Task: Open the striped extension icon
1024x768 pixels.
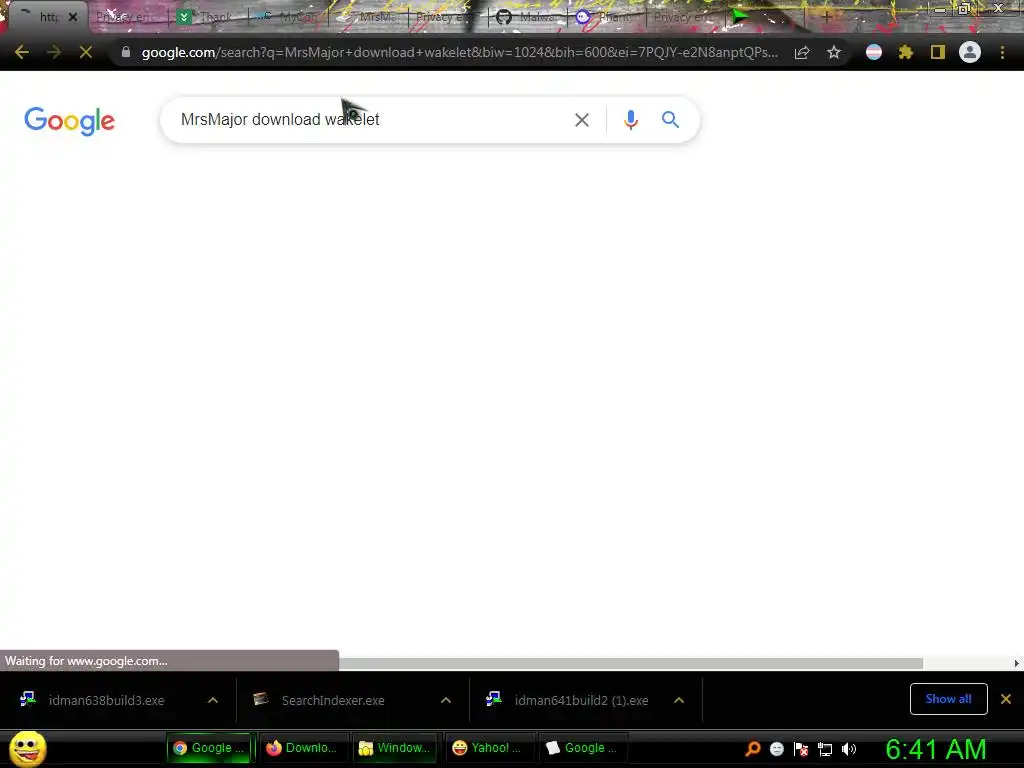Action: (x=874, y=52)
